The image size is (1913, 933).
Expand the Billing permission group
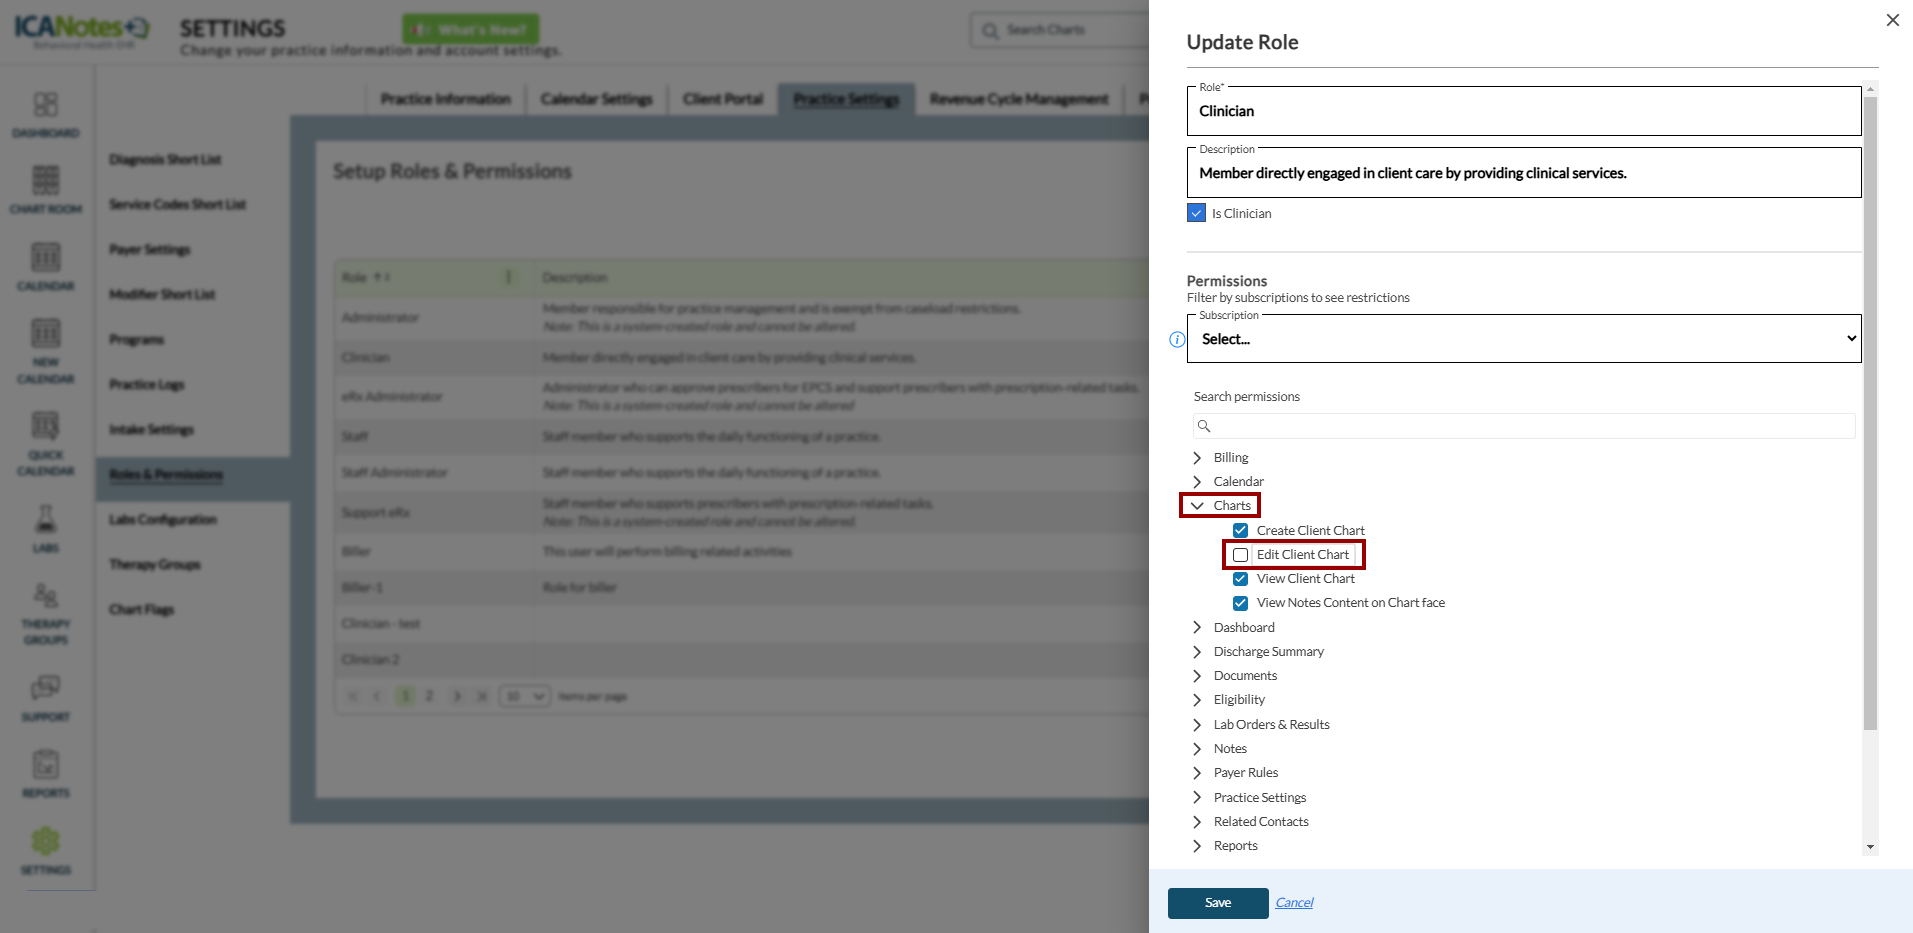[x=1197, y=458]
